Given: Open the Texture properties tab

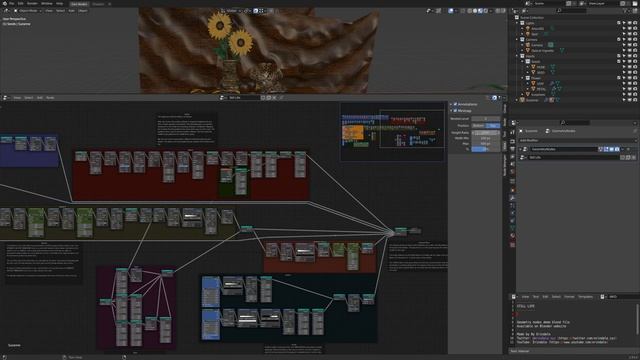Looking at the screenshot, I should tap(512, 244).
